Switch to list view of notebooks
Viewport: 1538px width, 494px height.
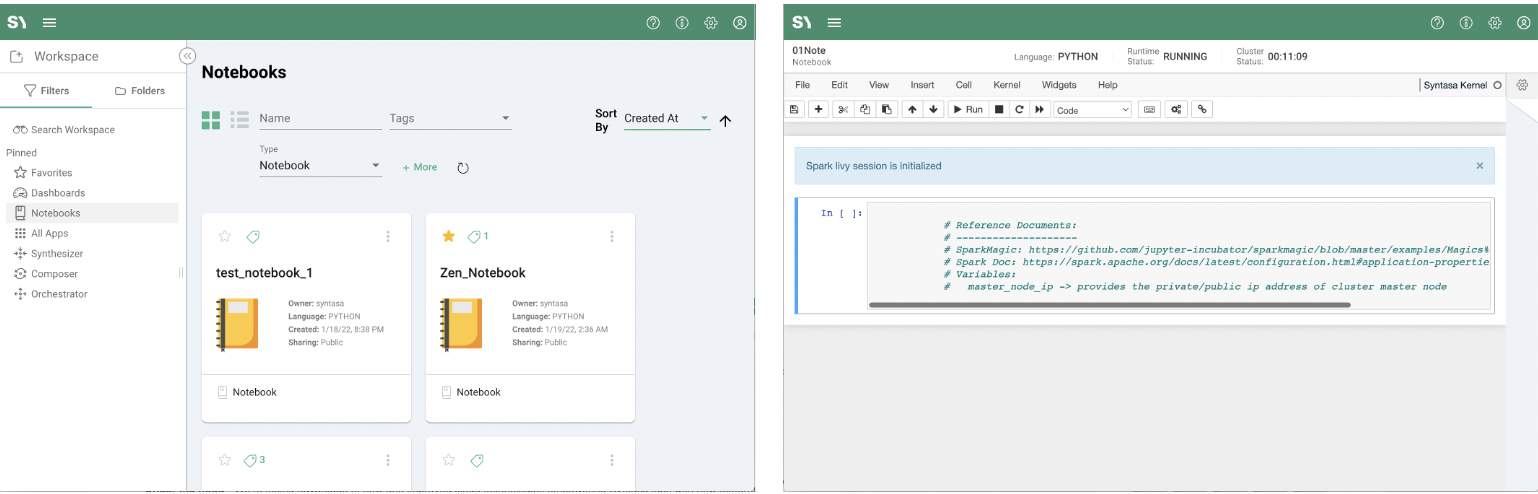click(239, 120)
